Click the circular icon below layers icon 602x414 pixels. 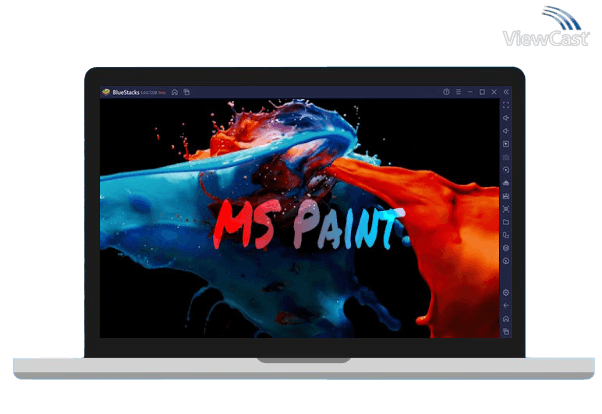point(506,261)
